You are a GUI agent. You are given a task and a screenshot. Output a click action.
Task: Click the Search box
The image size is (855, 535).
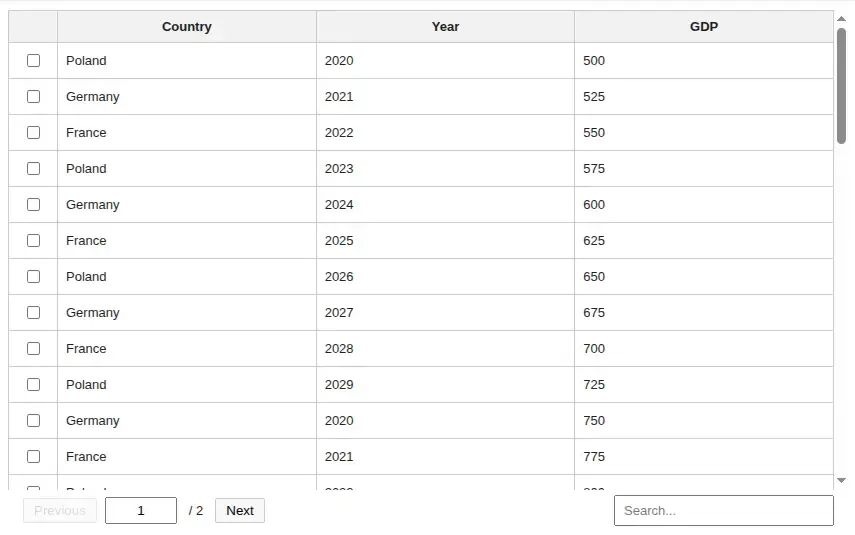tap(723, 511)
